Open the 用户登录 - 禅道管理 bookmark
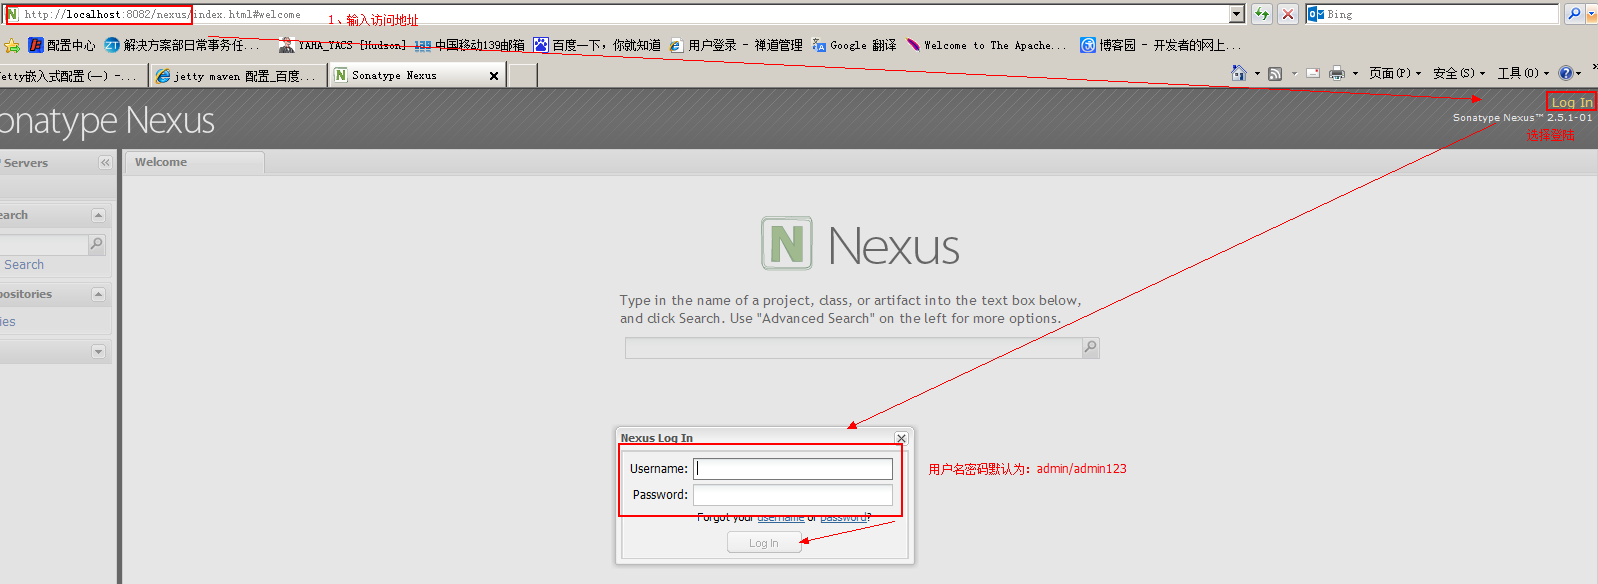1598x584 pixels. [736, 45]
